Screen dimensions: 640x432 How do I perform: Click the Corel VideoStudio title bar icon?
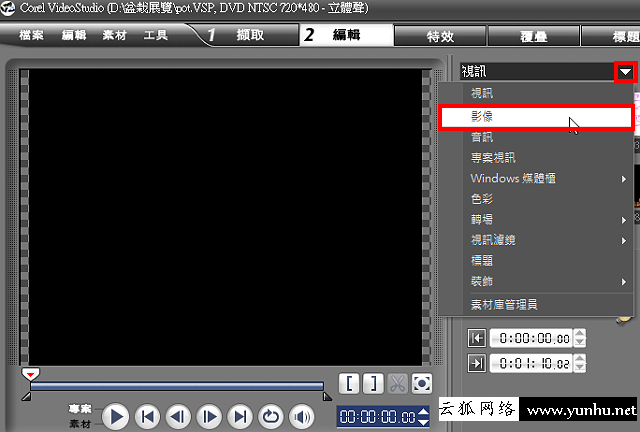[8, 8]
